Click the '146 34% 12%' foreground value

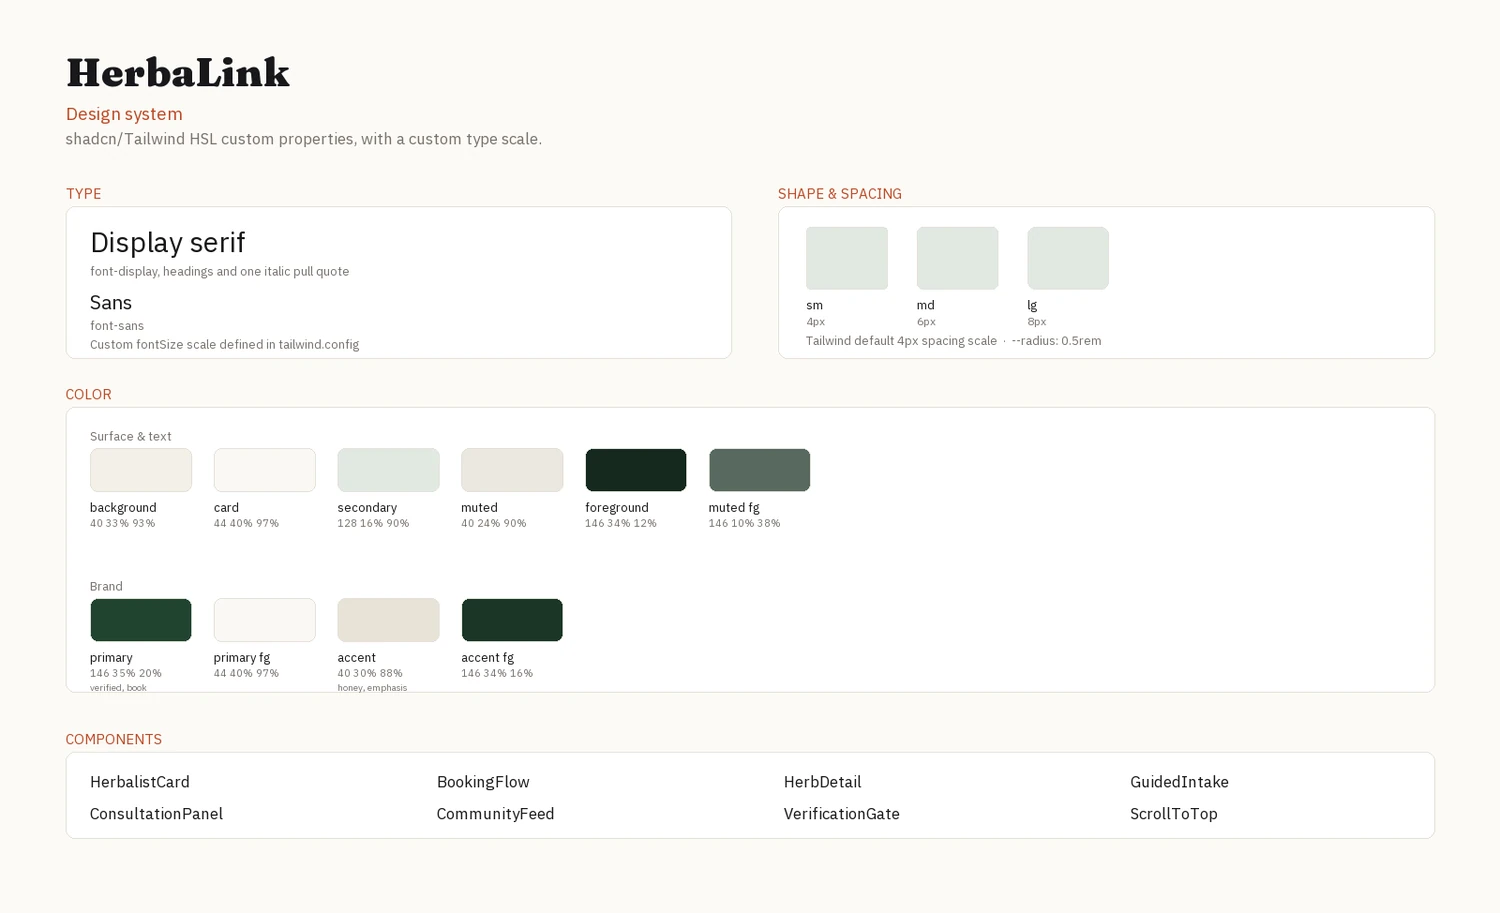(x=621, y=524)
